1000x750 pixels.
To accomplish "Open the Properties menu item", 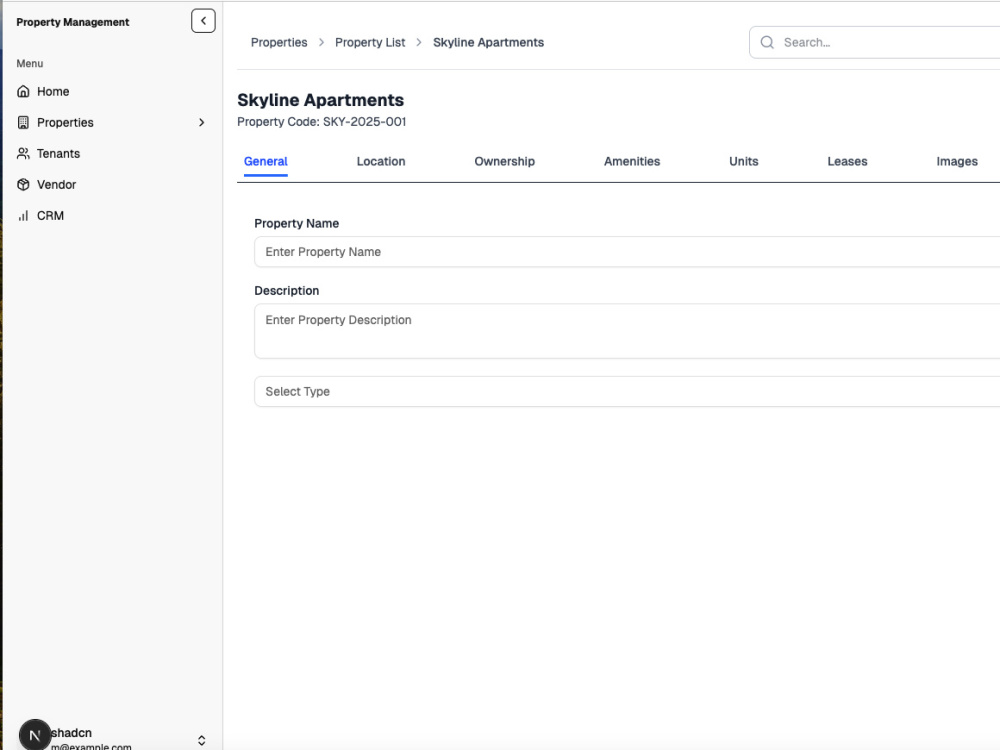I will (112, 122).
